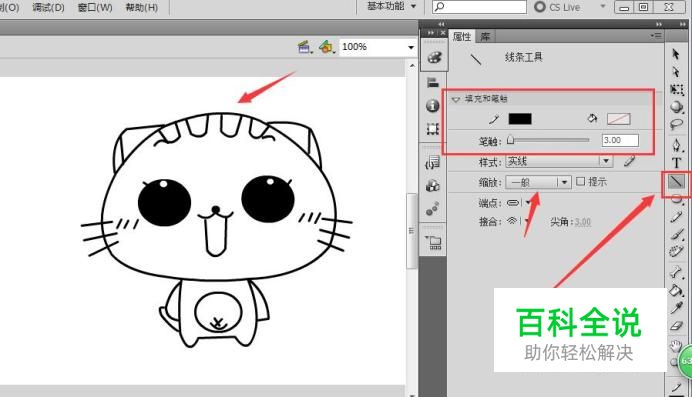Screen dimensions: 692x397
Task: Click the edit stroke style pencil icon
Action: click(630, 161)
